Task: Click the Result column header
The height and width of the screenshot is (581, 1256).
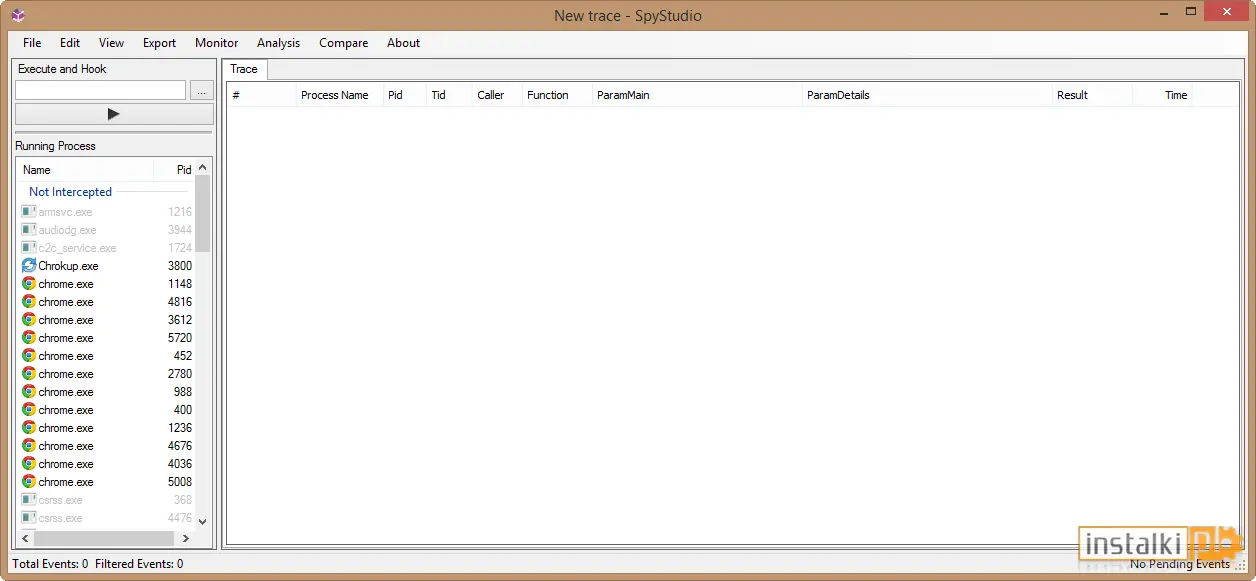Action: [x=1092, y=95]
